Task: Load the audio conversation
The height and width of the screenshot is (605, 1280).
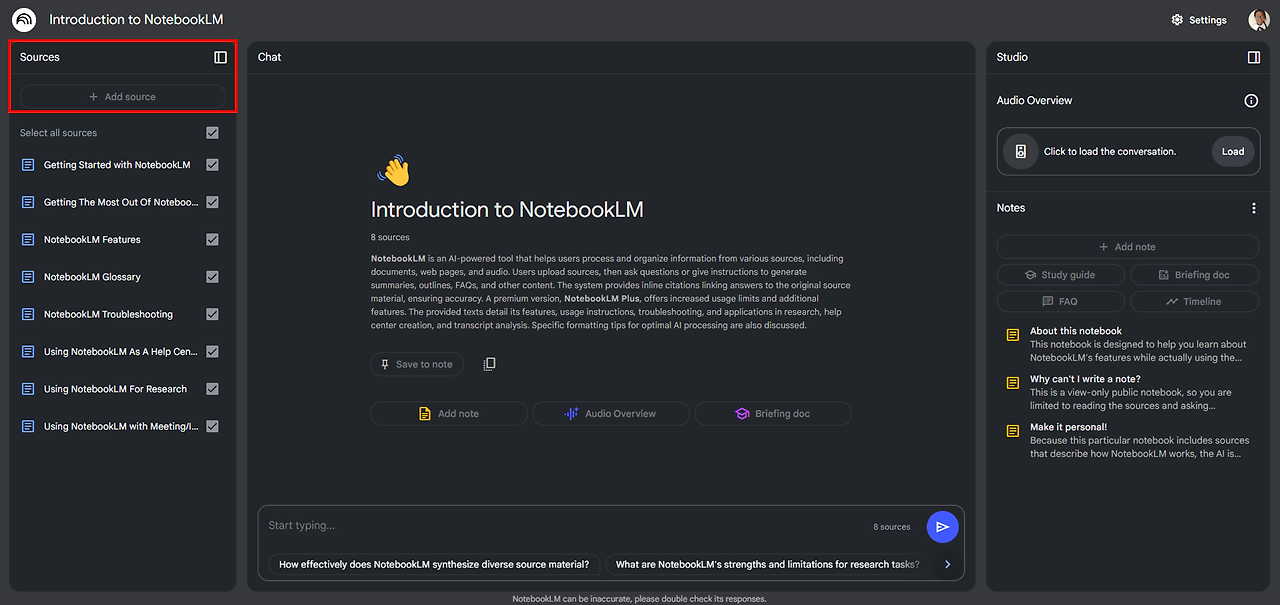Action: (x=1233, y=152)
